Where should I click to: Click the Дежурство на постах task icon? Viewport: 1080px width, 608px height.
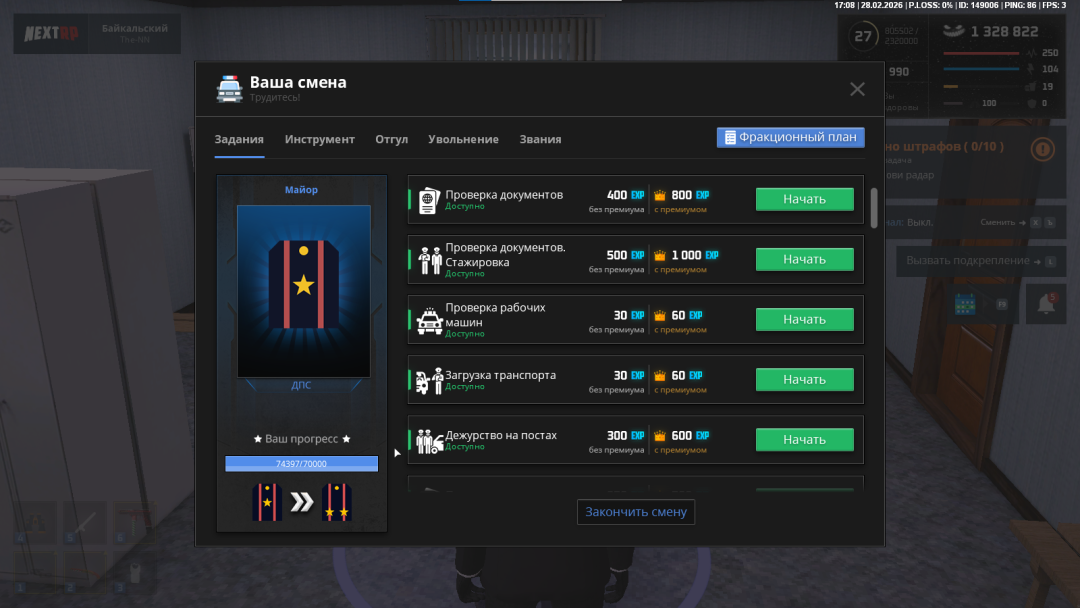tap(429, 440)
